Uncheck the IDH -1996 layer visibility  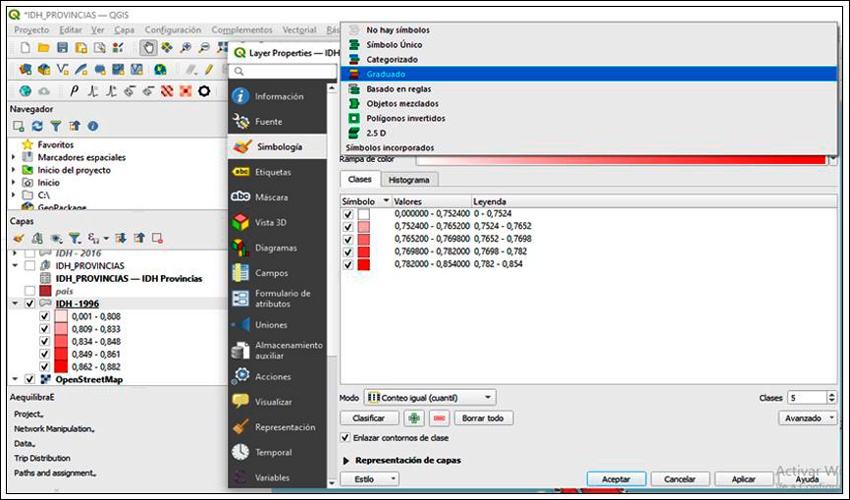(x=29, y=303)
